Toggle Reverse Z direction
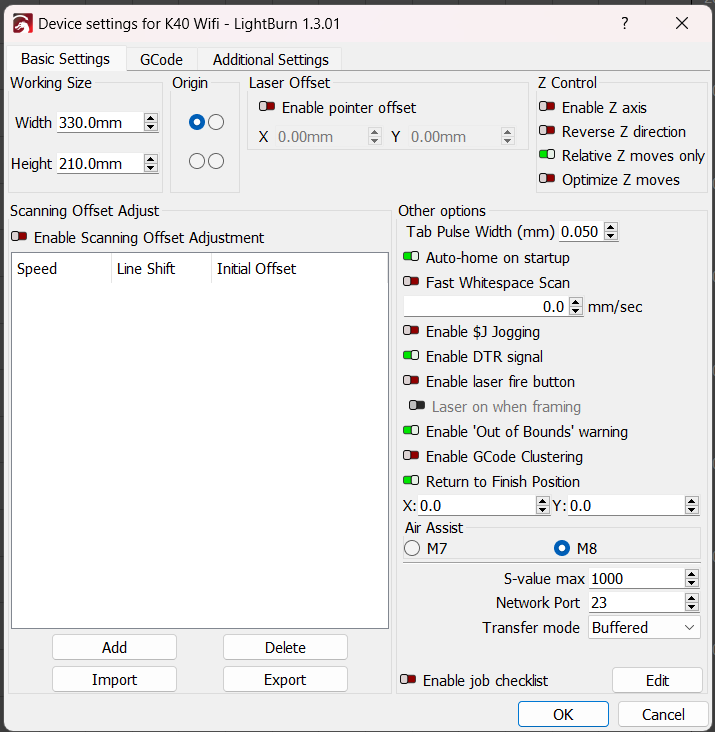715x732 pixels. pos(547,131)
